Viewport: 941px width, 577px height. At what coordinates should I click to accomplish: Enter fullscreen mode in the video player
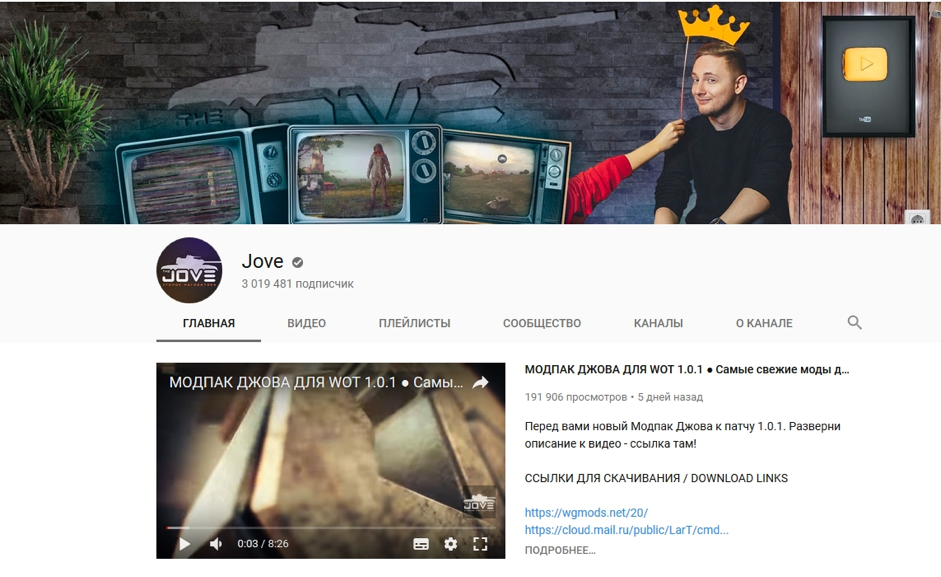pos(480,544)
